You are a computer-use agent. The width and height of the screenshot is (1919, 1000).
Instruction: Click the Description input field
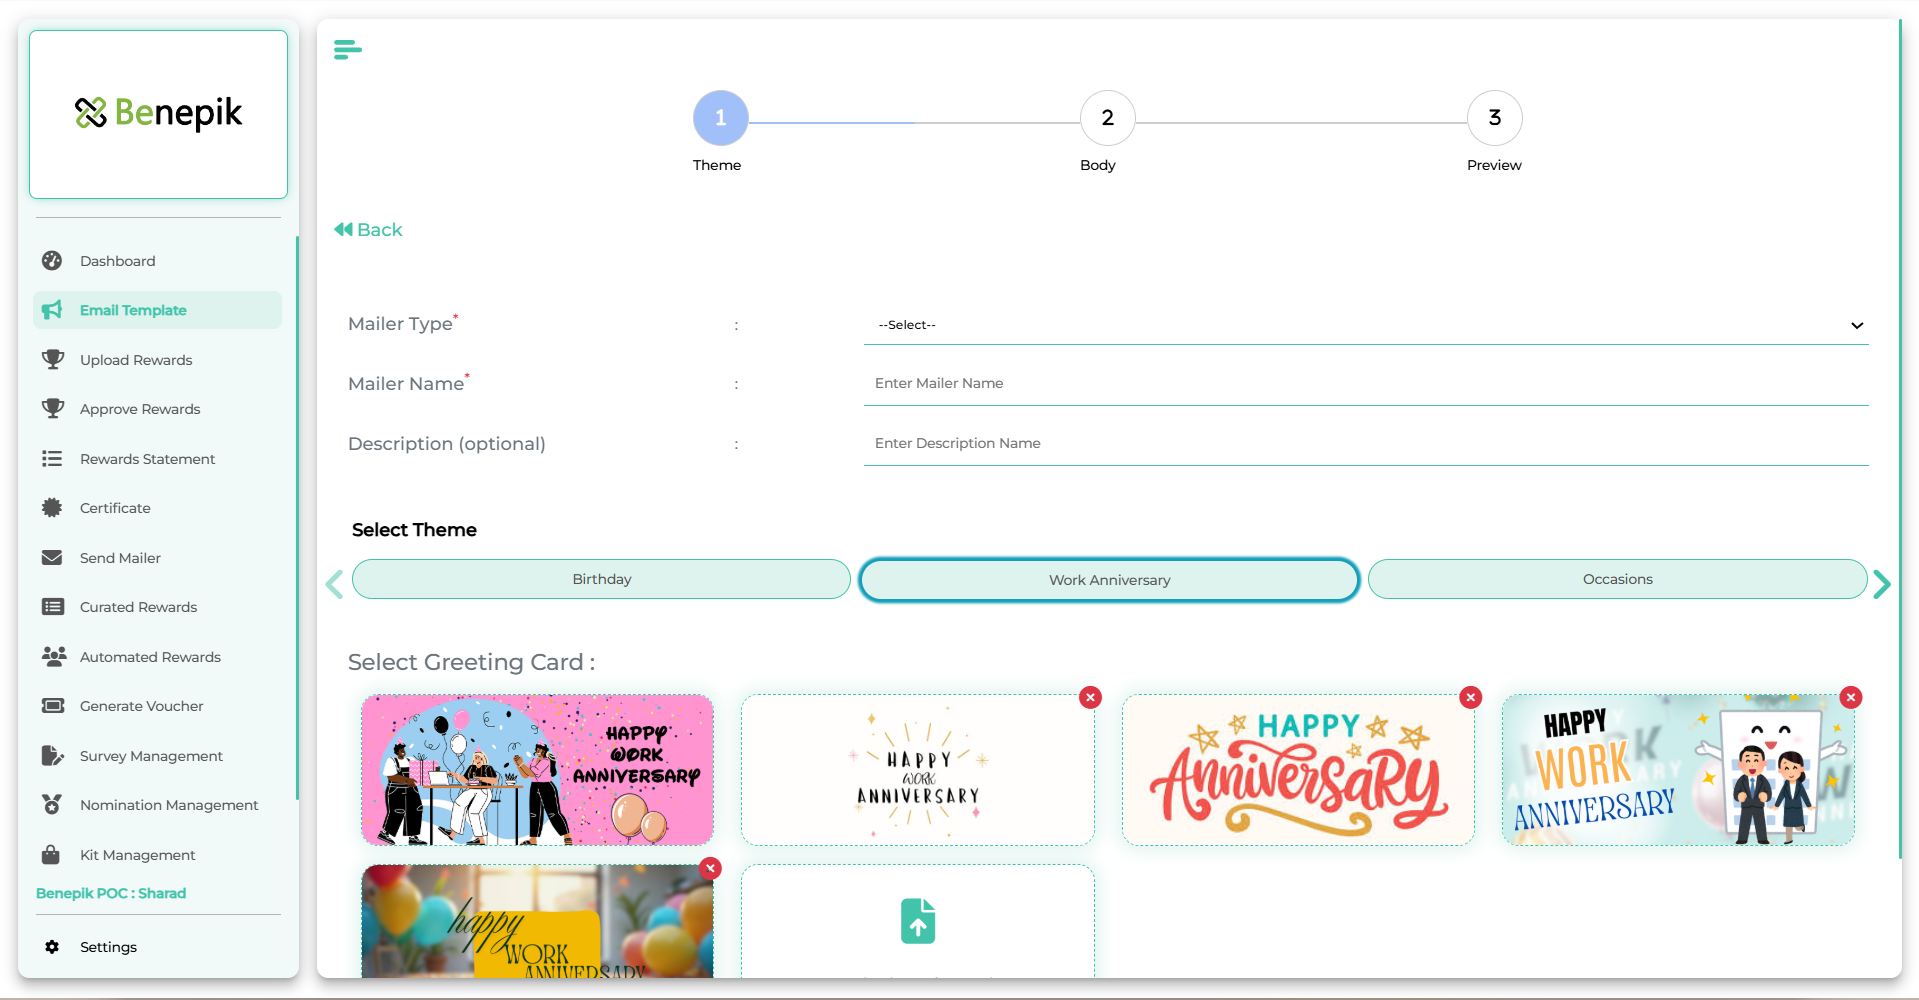click(x=1366, y=444)
